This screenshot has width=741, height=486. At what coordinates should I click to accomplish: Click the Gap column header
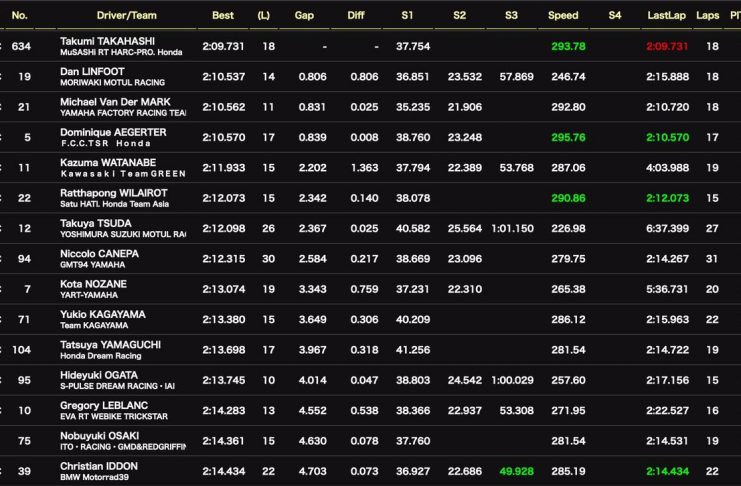click(304, 16)
